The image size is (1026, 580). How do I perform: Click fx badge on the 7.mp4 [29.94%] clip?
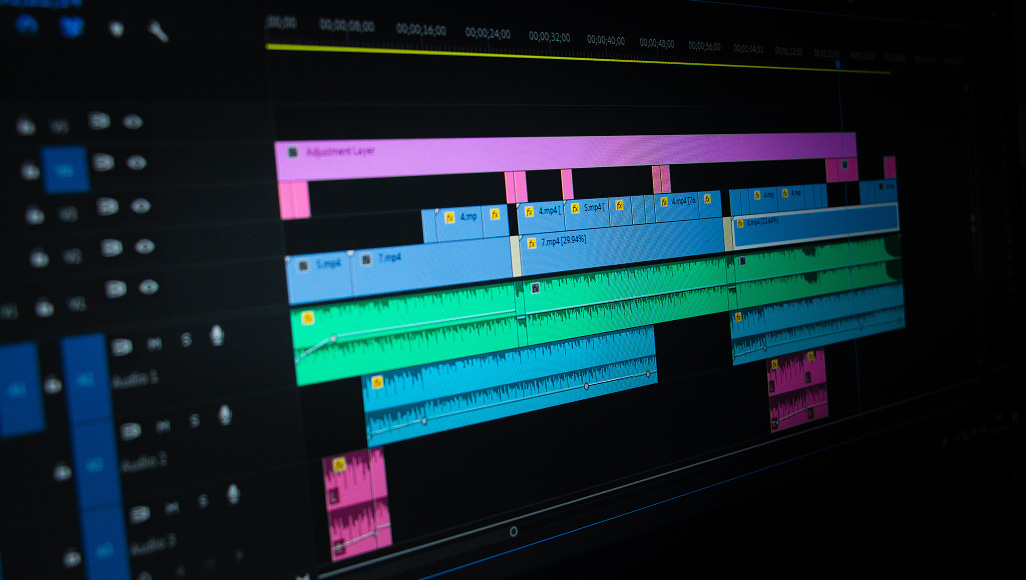[530, 243]
